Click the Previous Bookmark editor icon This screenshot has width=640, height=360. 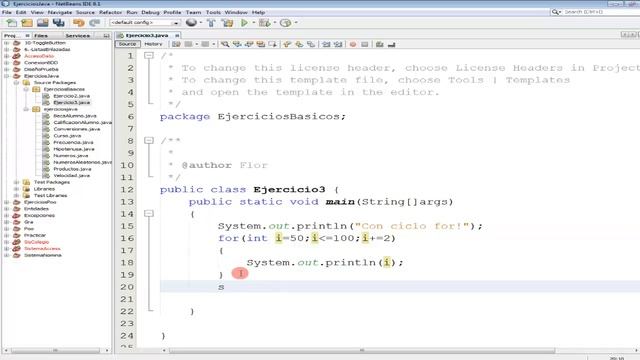point(287,44)
